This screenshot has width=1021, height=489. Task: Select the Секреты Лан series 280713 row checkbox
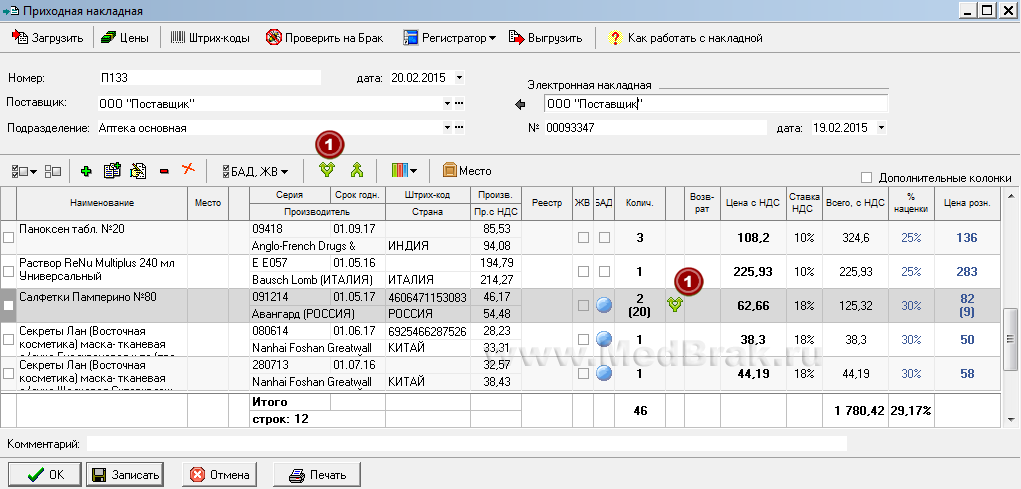[8, 373]
